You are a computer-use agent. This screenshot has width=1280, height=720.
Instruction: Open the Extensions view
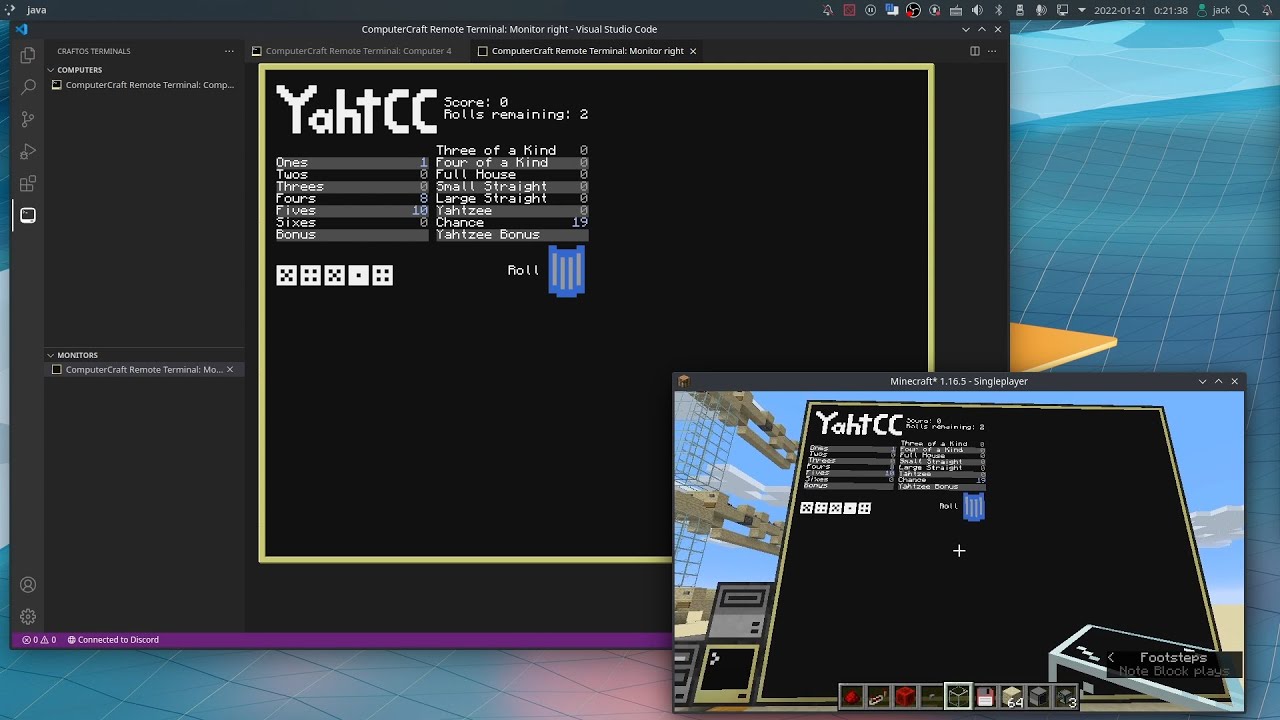(x=28, y=184)
